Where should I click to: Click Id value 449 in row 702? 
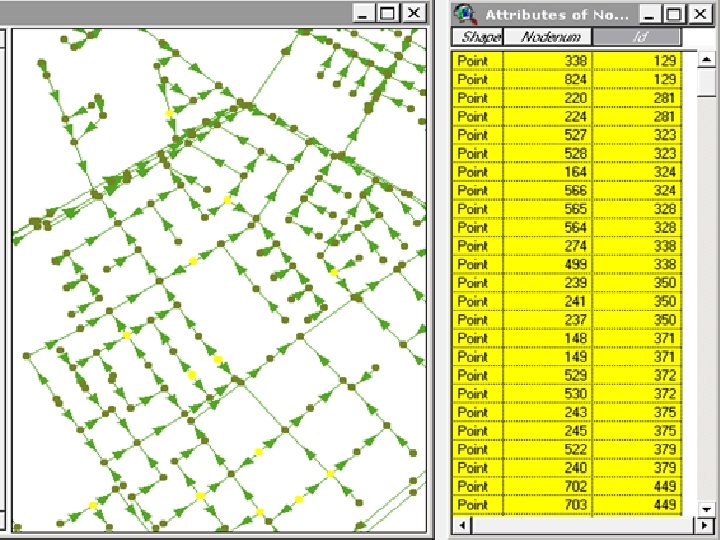point(637,486)
